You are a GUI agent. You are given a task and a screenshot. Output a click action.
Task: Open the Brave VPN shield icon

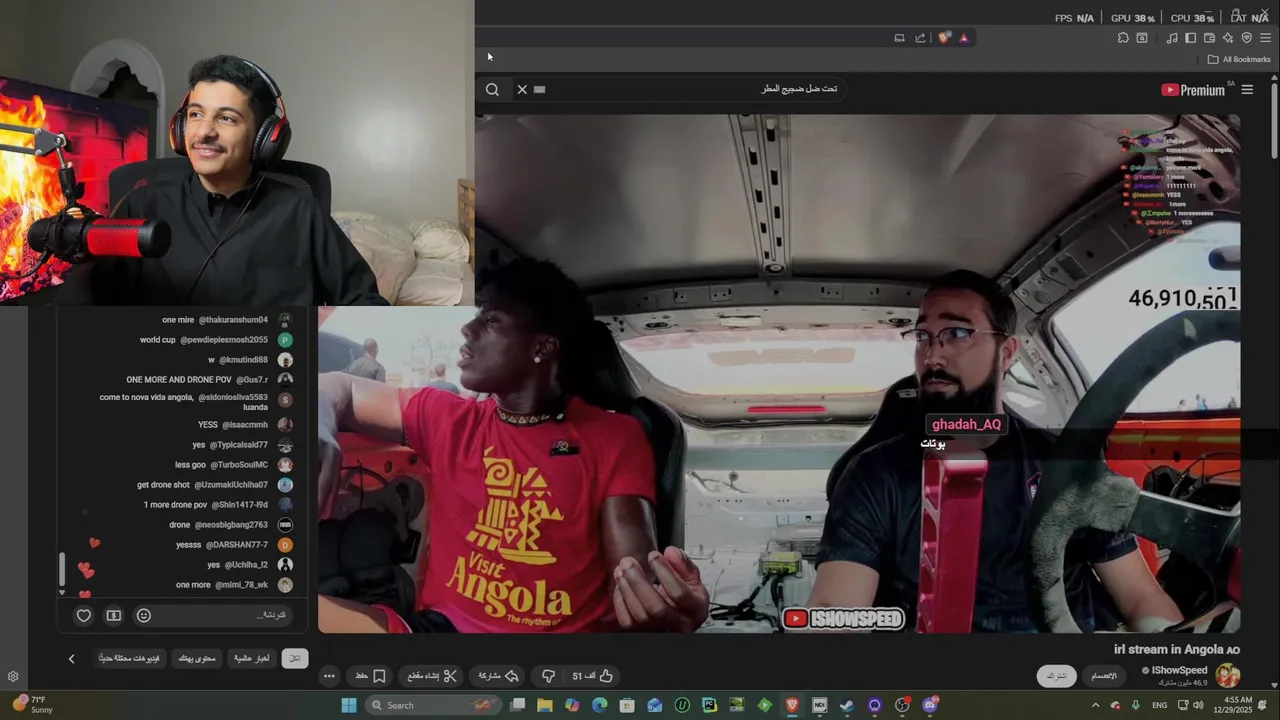coord(1246,38)
